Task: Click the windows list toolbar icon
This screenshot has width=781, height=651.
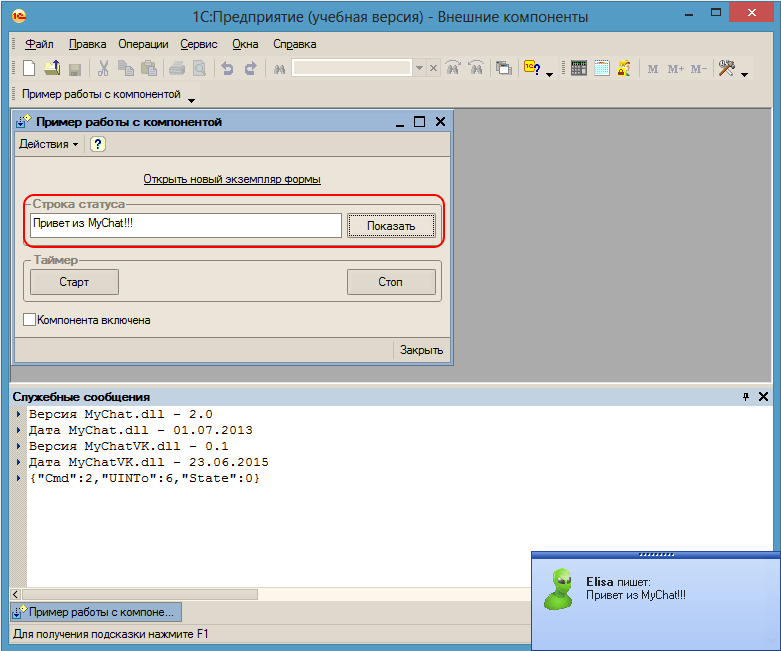Action: click(503, 68)
